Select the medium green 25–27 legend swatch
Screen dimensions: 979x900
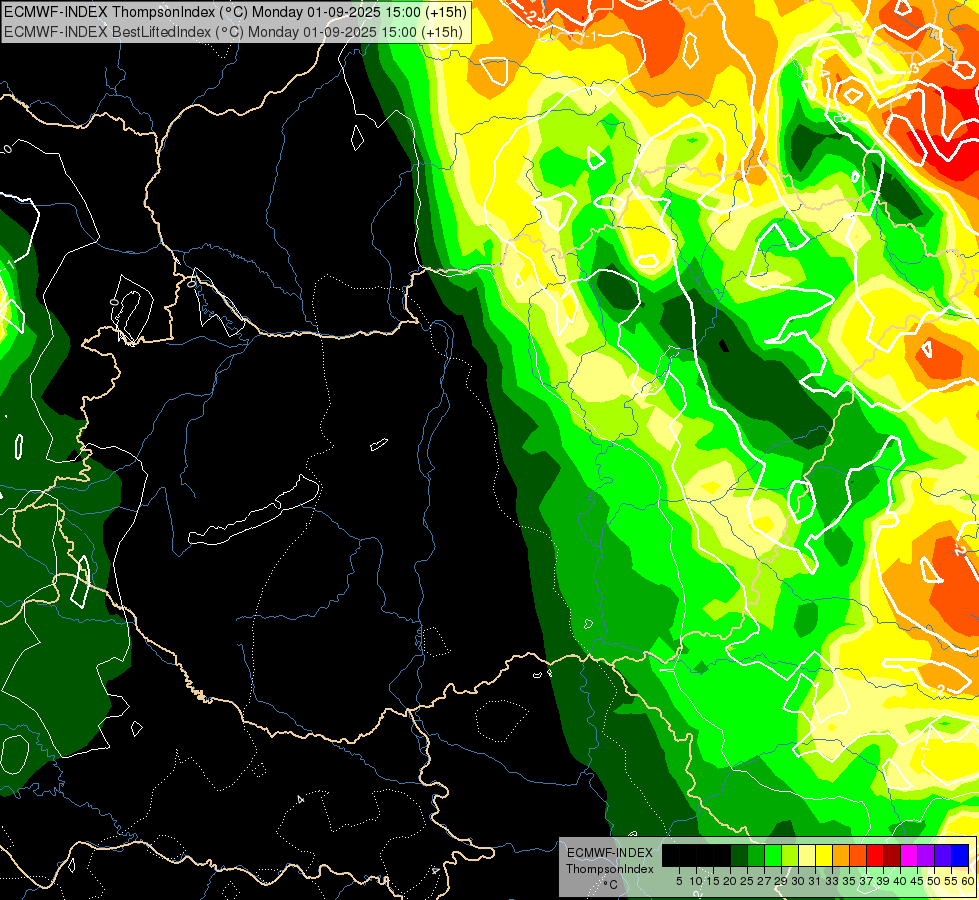pyautogui.click(x=755, y=855)
